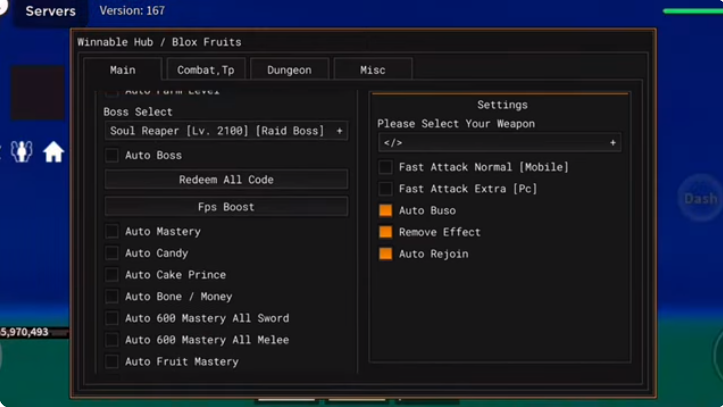This screenshot has width=723, height=407.
Task: Tap the crew members icon
Action: click(22, 151)
